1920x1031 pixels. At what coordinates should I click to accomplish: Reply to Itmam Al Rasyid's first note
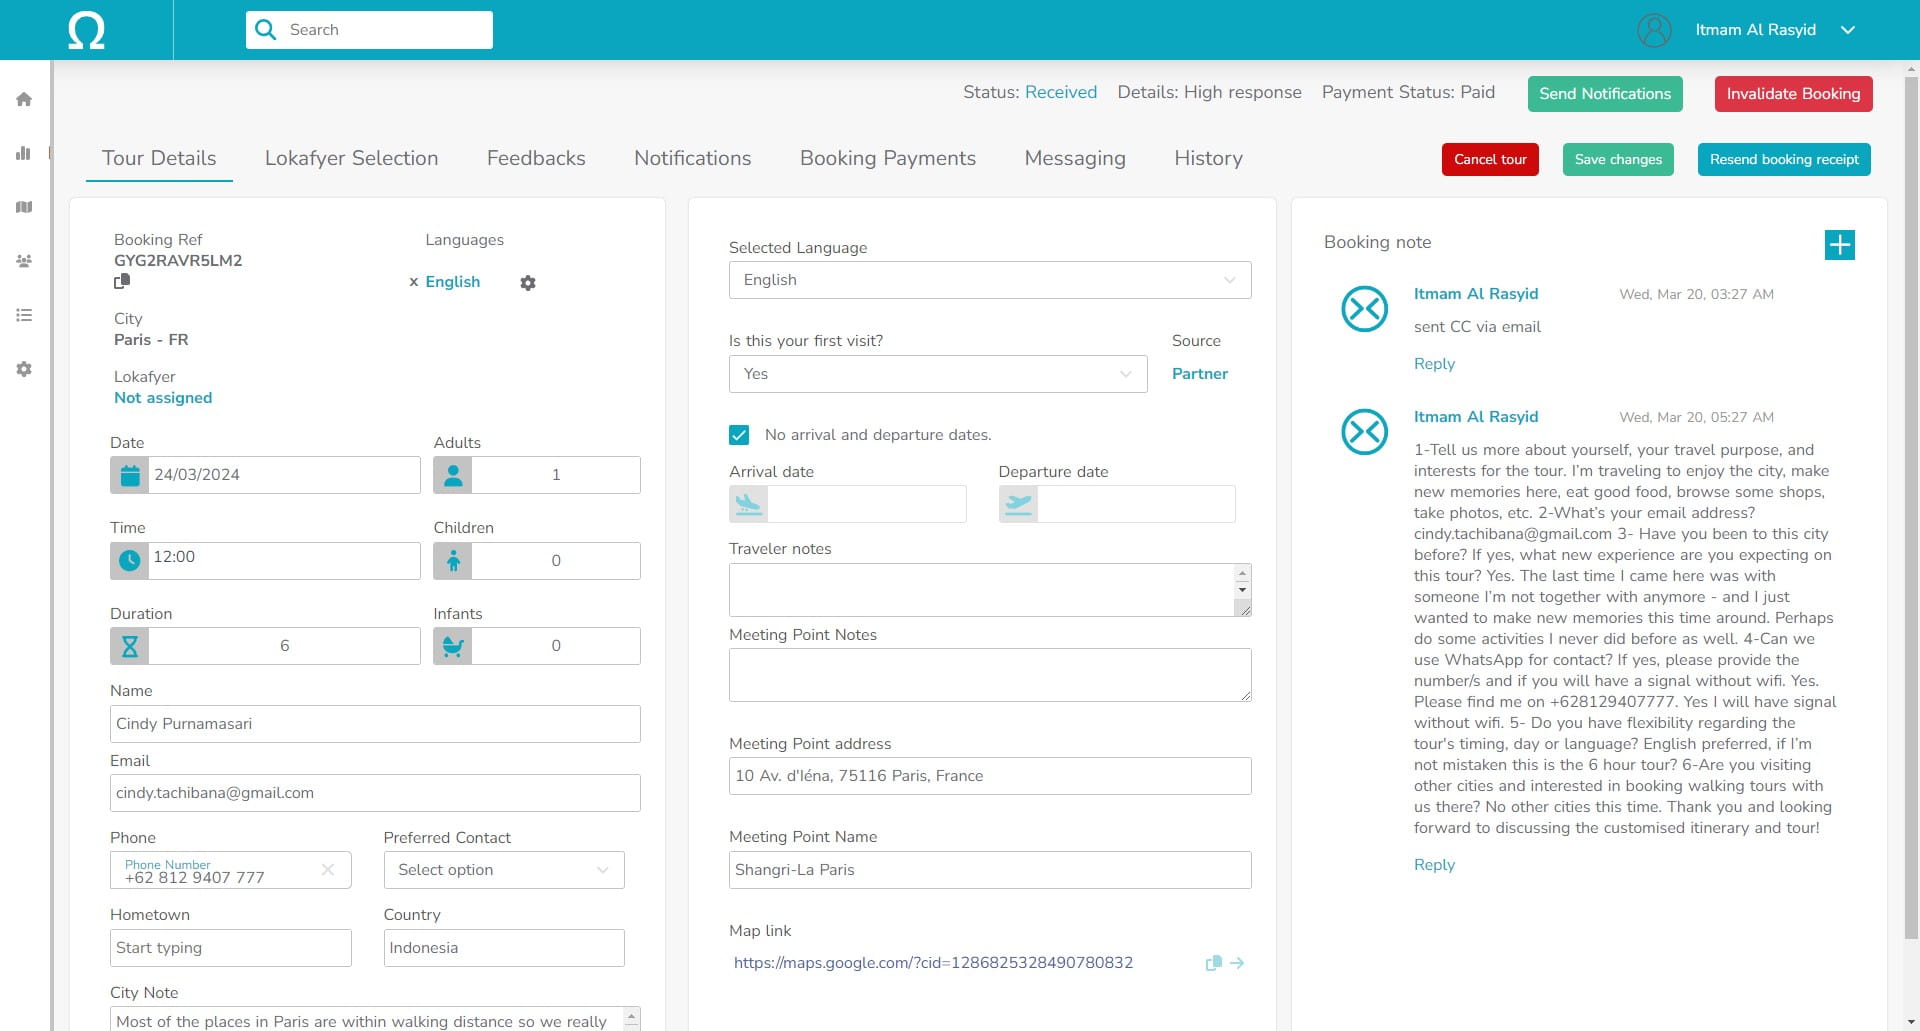[x=1434, y=363]
